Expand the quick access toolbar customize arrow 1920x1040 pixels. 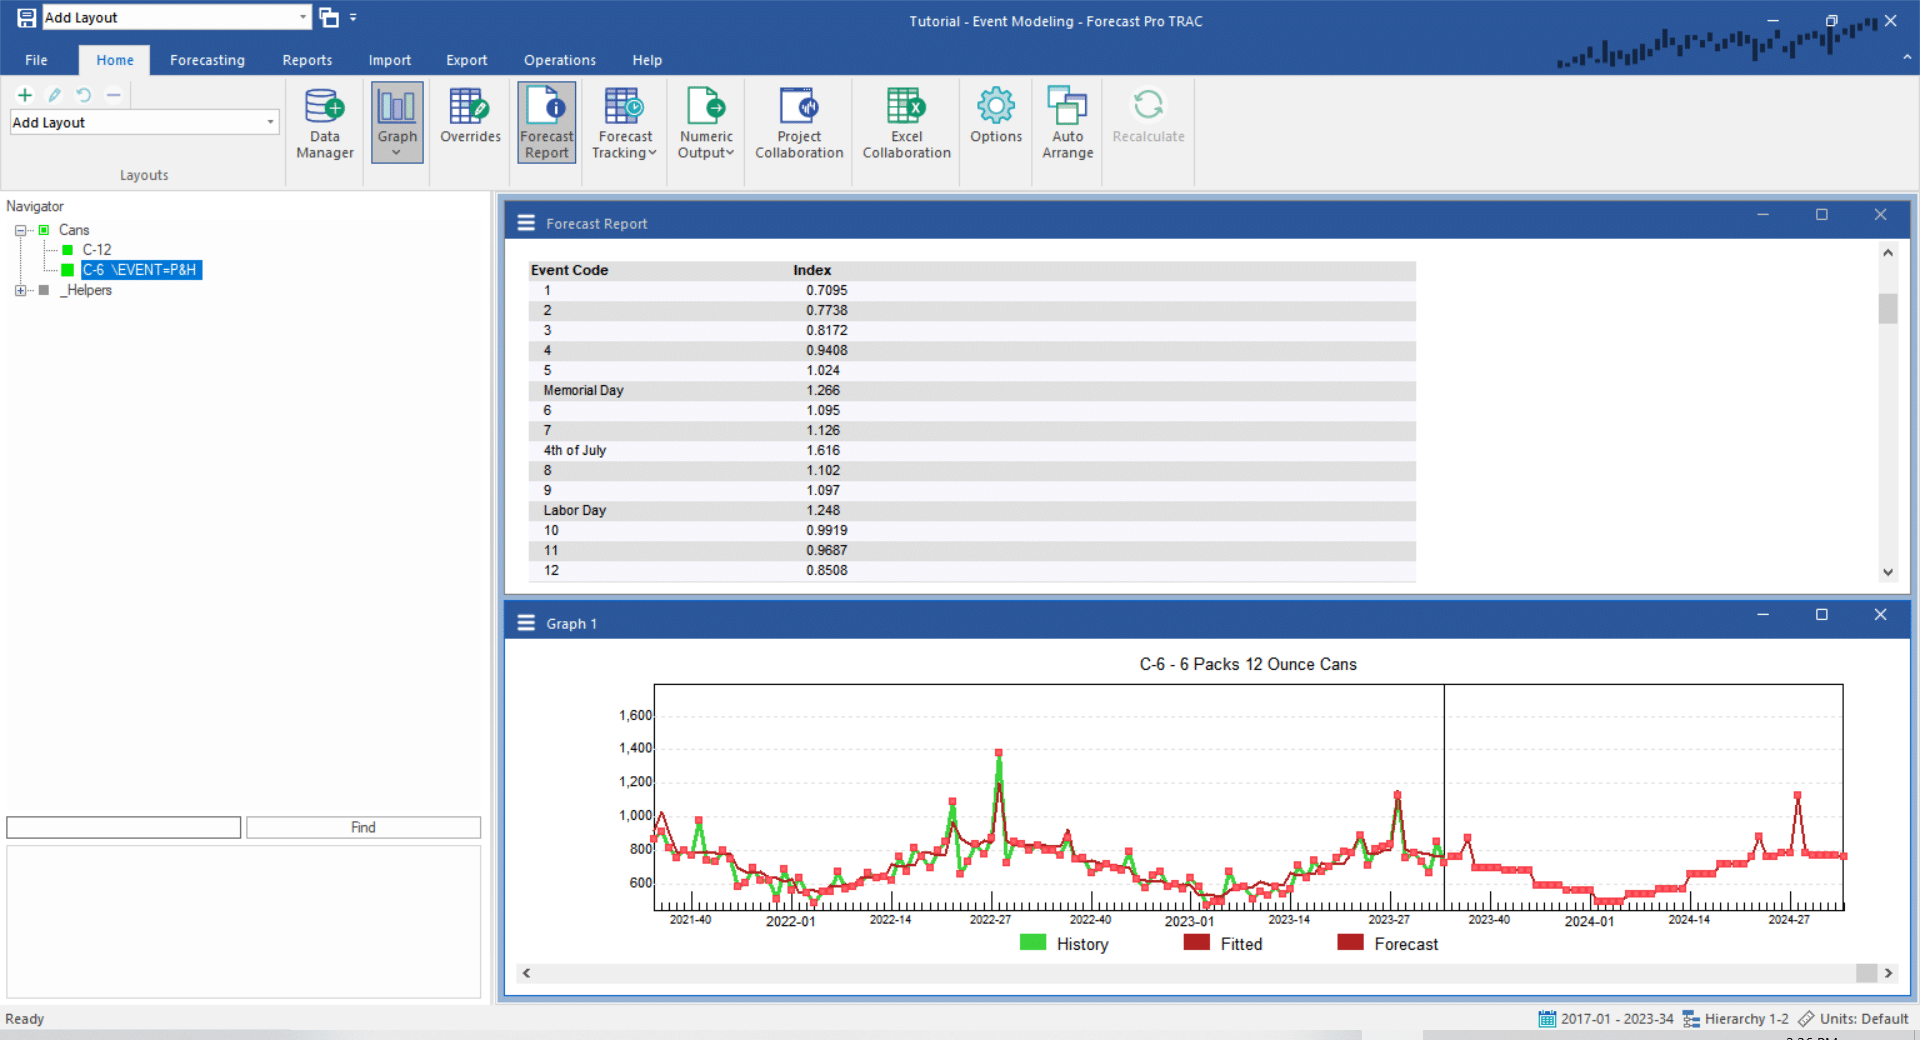coord(353,18)
